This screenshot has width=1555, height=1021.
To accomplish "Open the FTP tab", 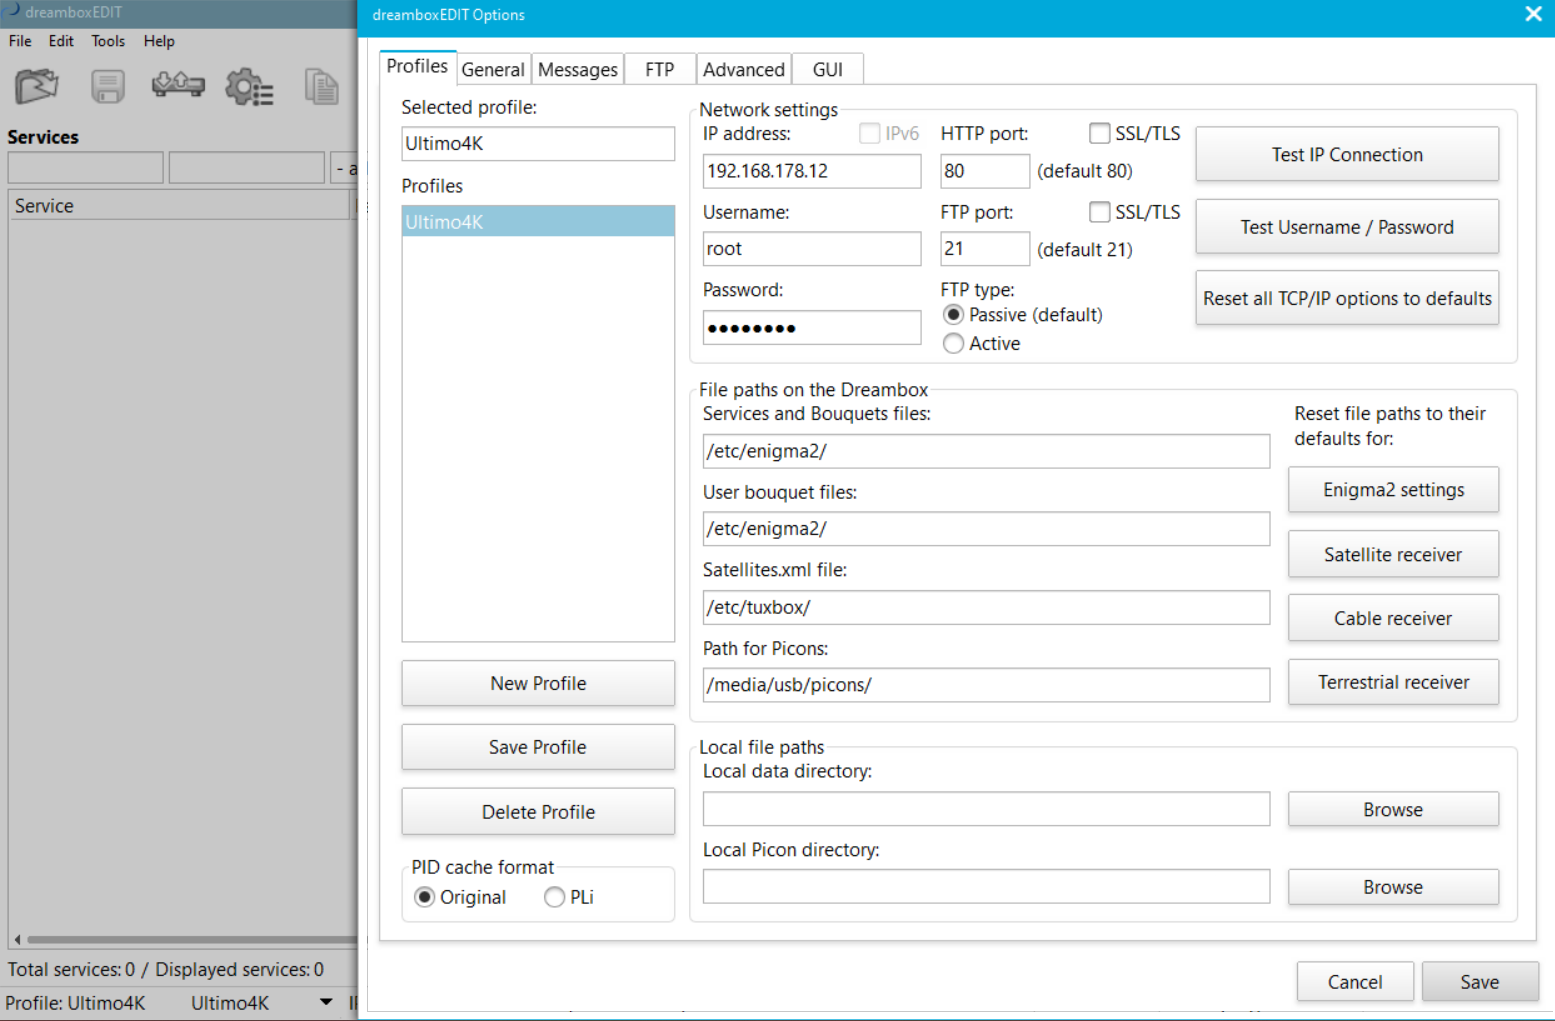I will click(x=659, y=69).
